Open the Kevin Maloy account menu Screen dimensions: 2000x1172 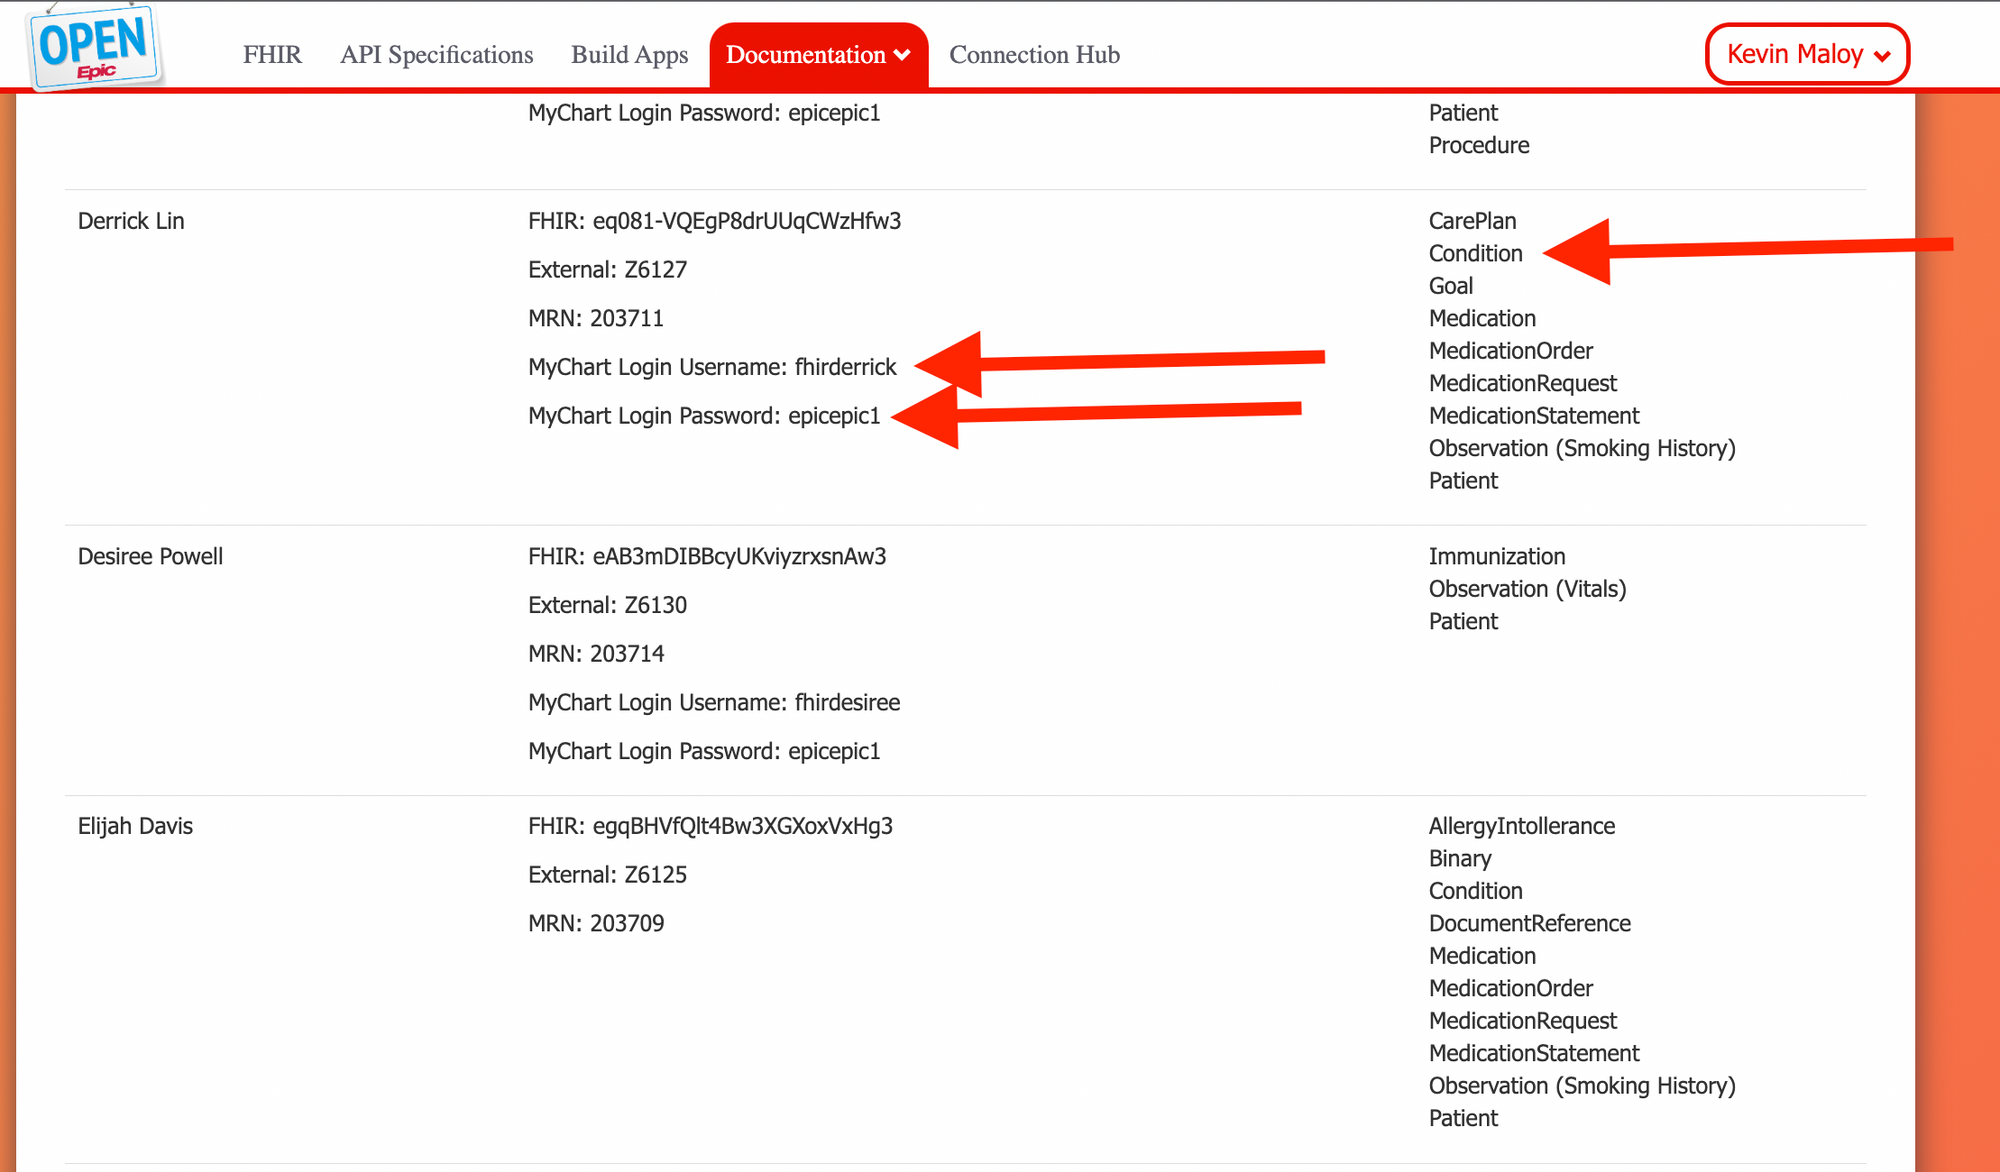pyautogui.click(x=1807, y=54)
